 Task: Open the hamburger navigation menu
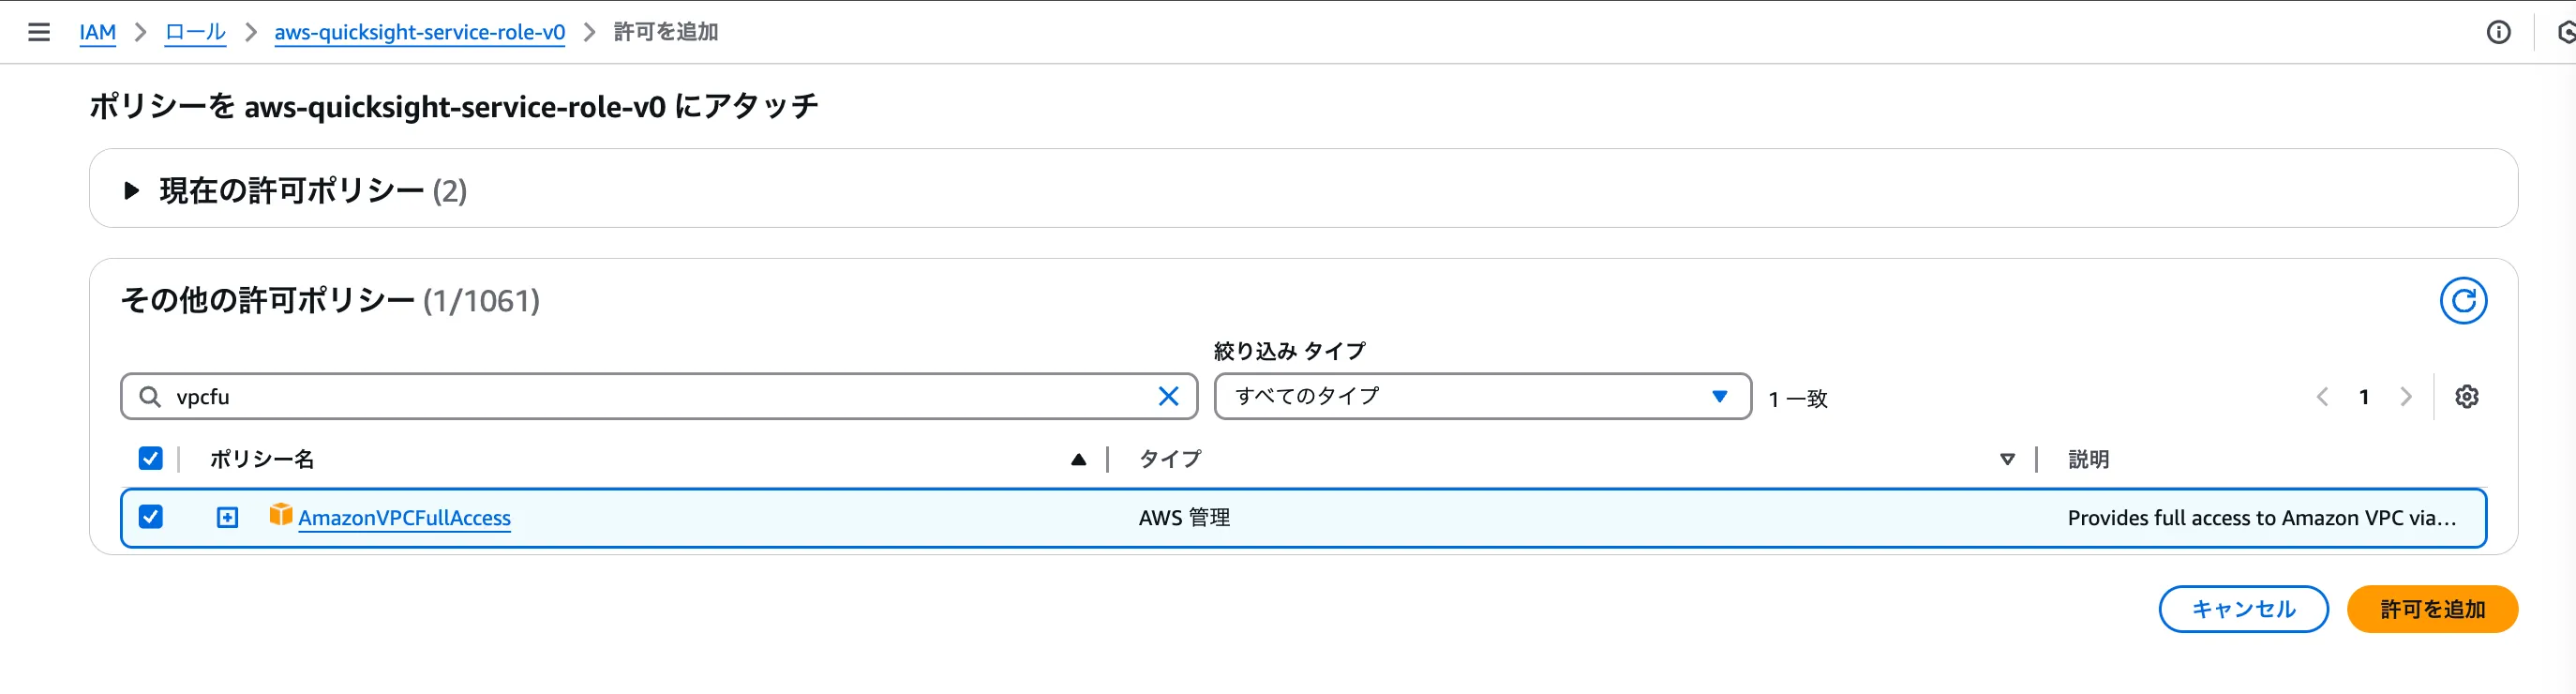(x=39, y=32)
